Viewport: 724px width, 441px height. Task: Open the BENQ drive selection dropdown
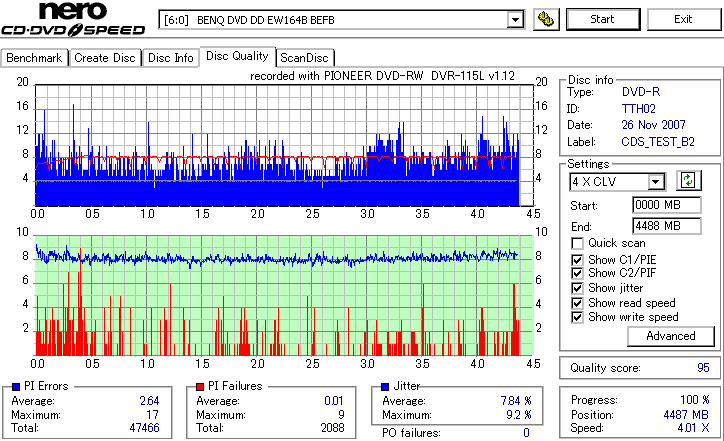tap(515, 20)
